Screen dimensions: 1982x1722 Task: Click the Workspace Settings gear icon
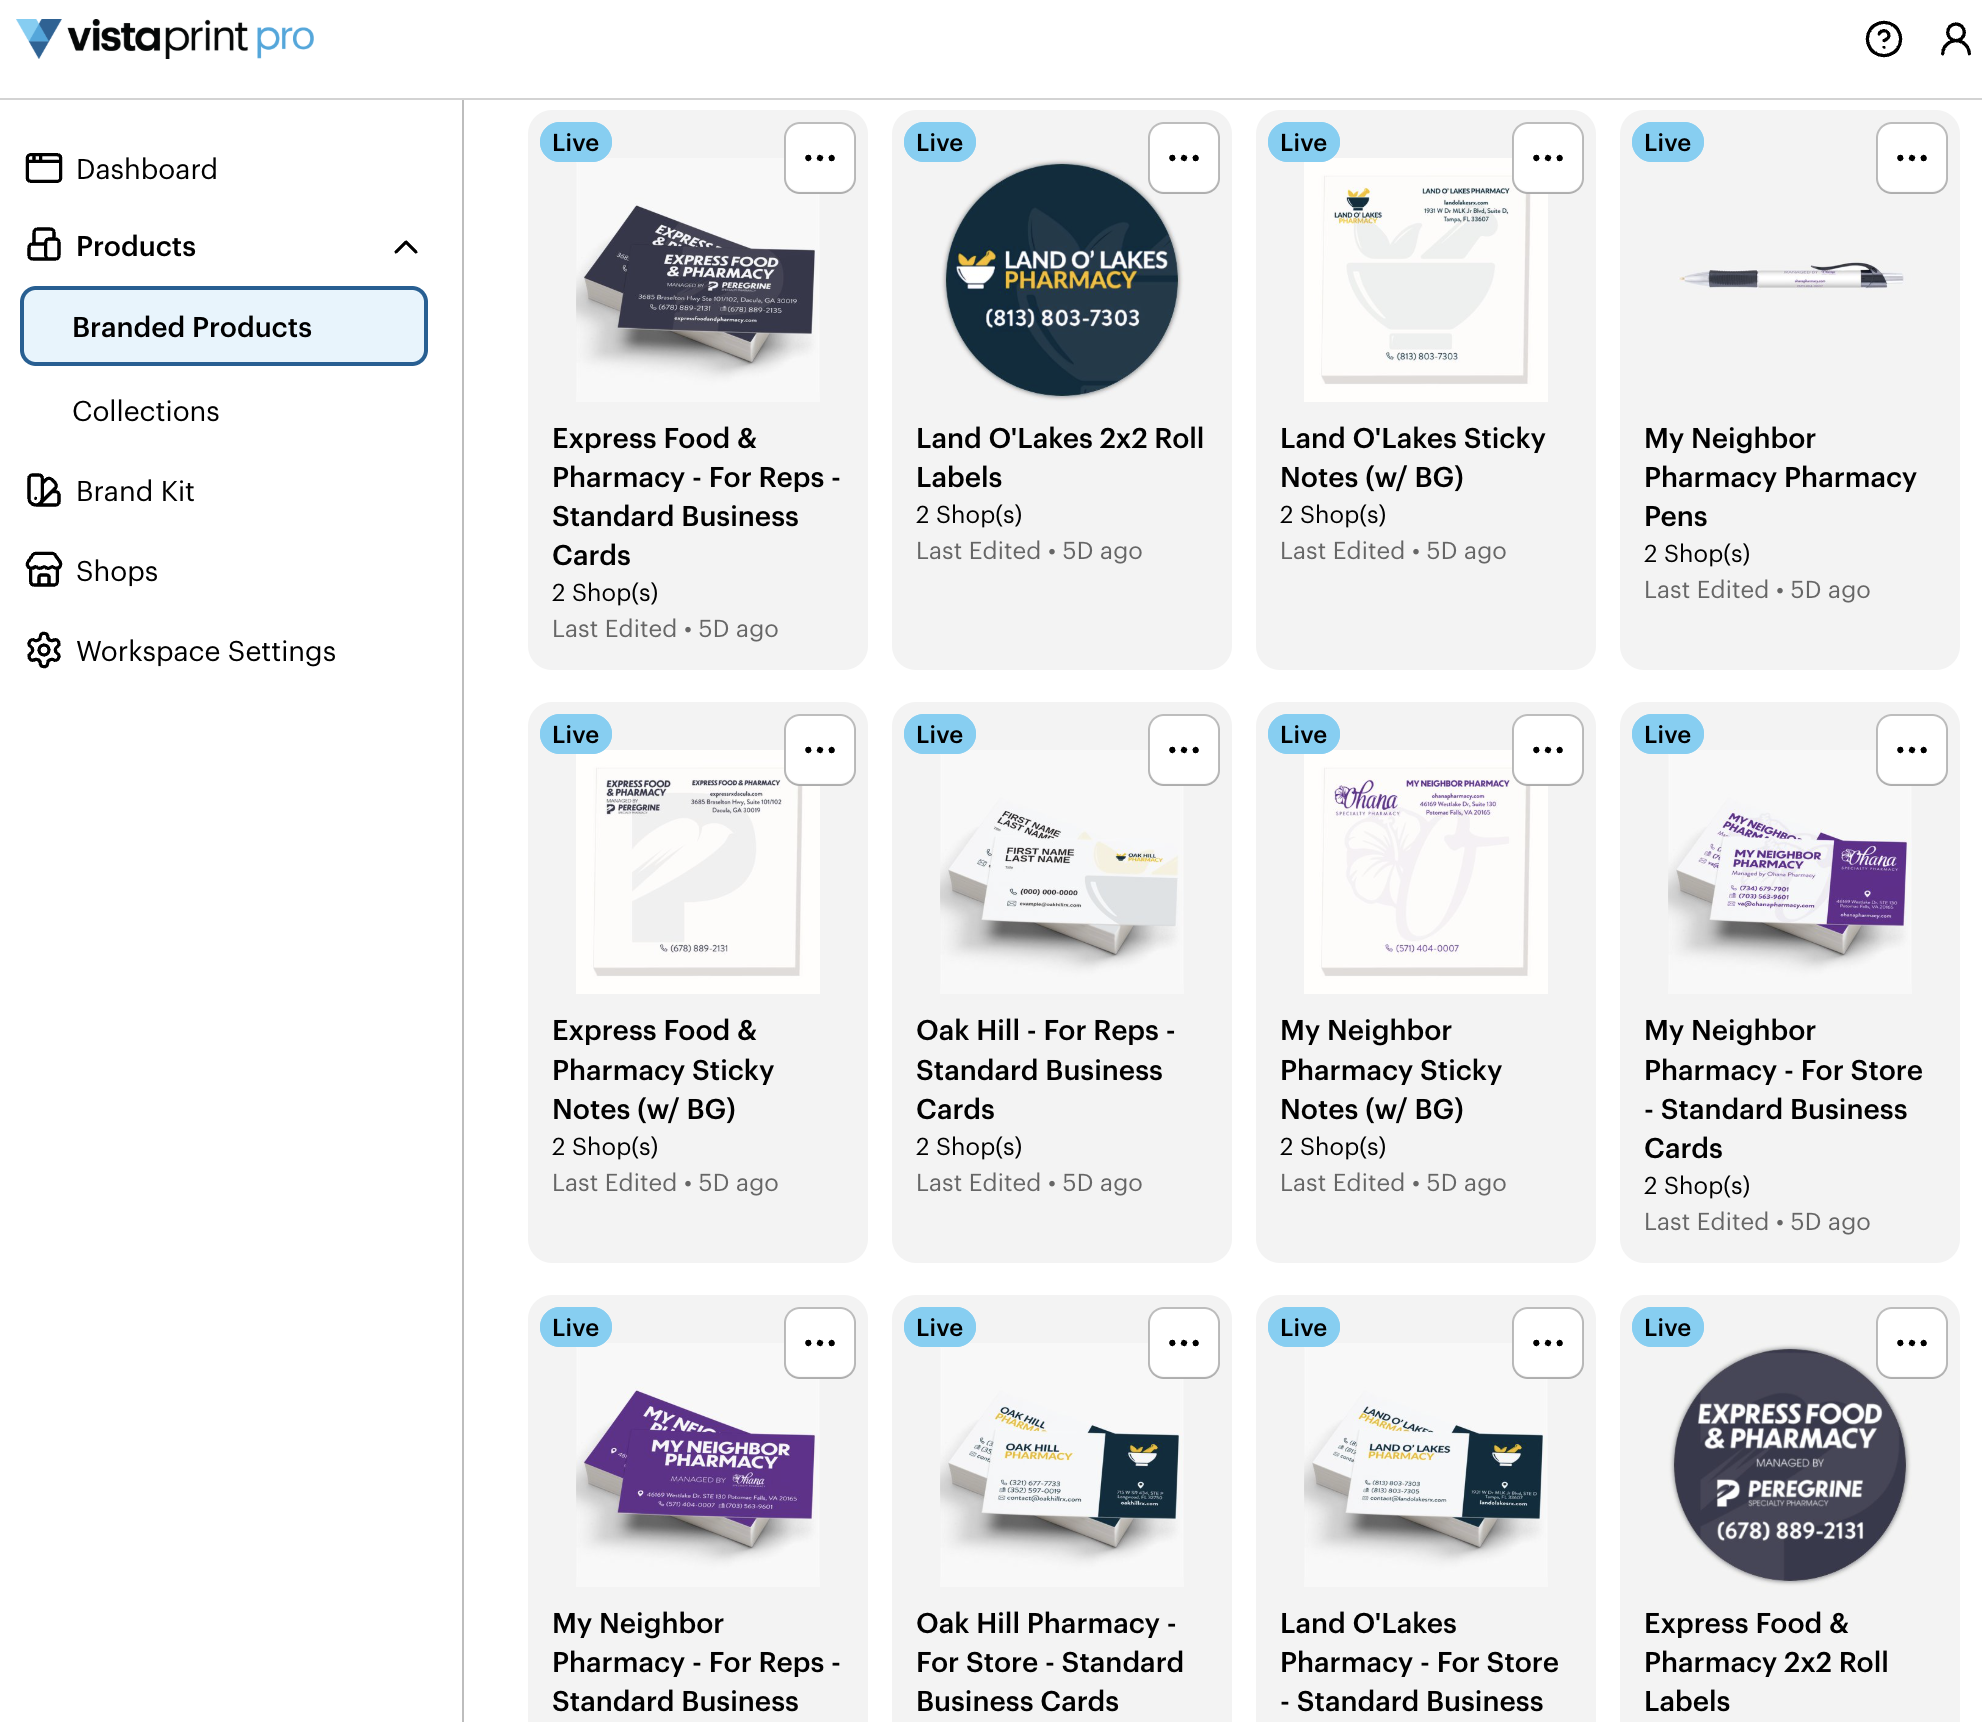(44, 650)
